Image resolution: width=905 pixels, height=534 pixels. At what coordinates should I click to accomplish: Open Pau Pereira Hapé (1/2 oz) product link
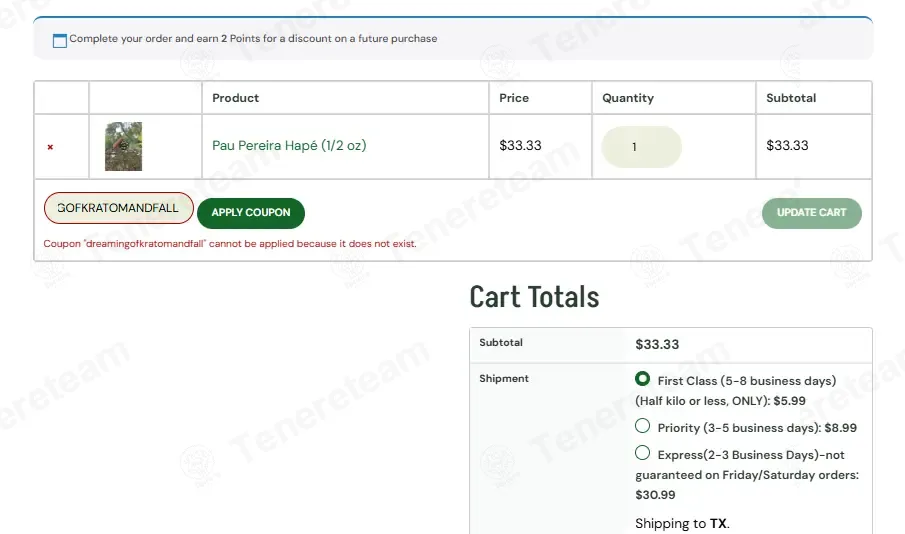click(x=289, y=145)
